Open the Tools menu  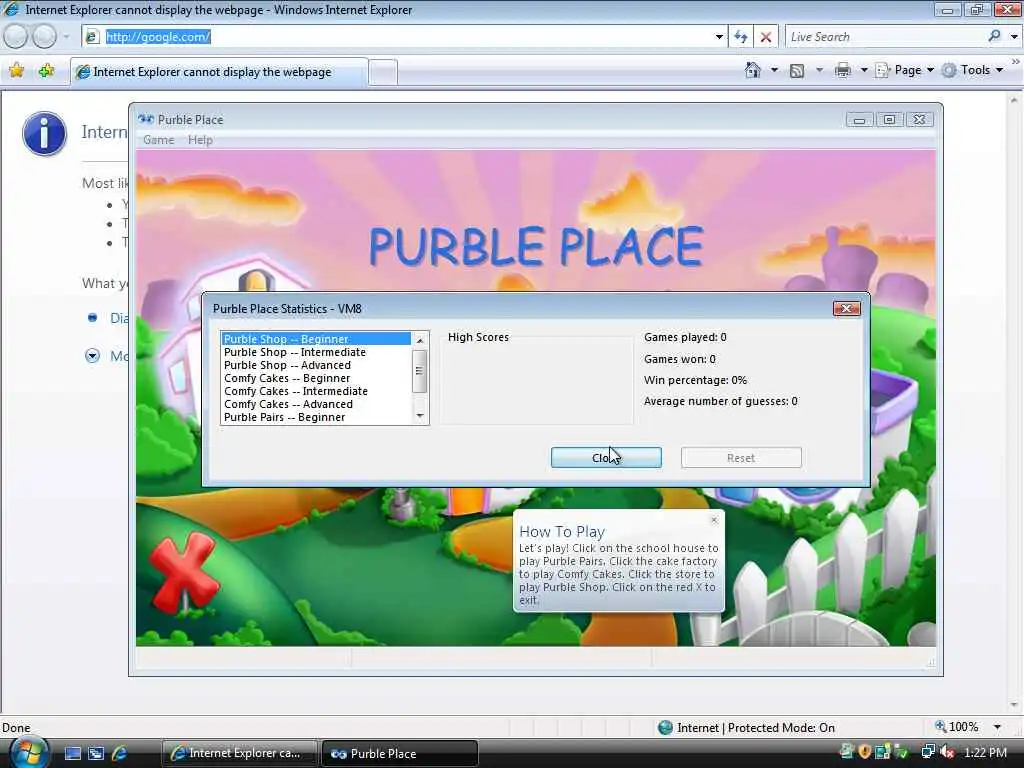click(972, 70)
